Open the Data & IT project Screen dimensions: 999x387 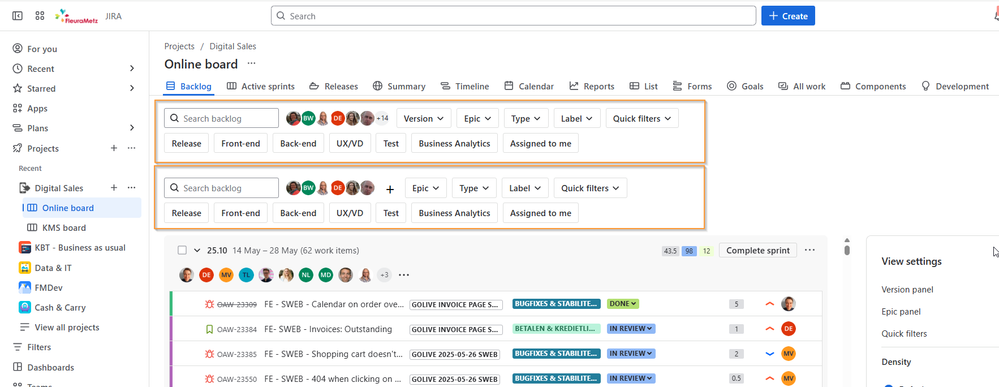53,268
